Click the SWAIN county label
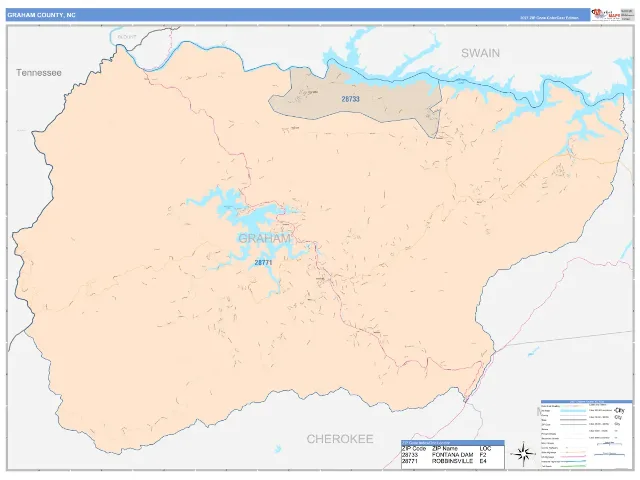The image size is (640, 480). point(480,53)
